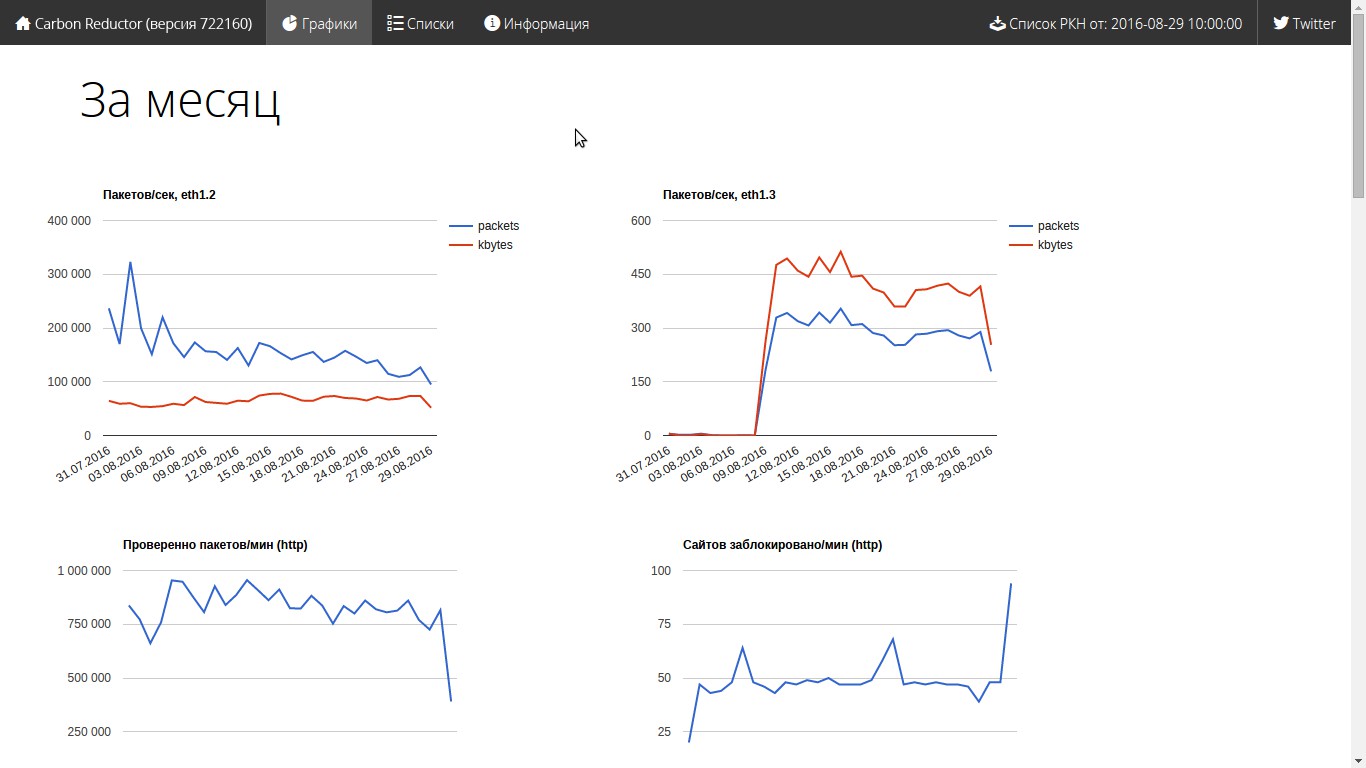Click the За месяц heading
The image size is (1366, 768).
click(180, 101)
